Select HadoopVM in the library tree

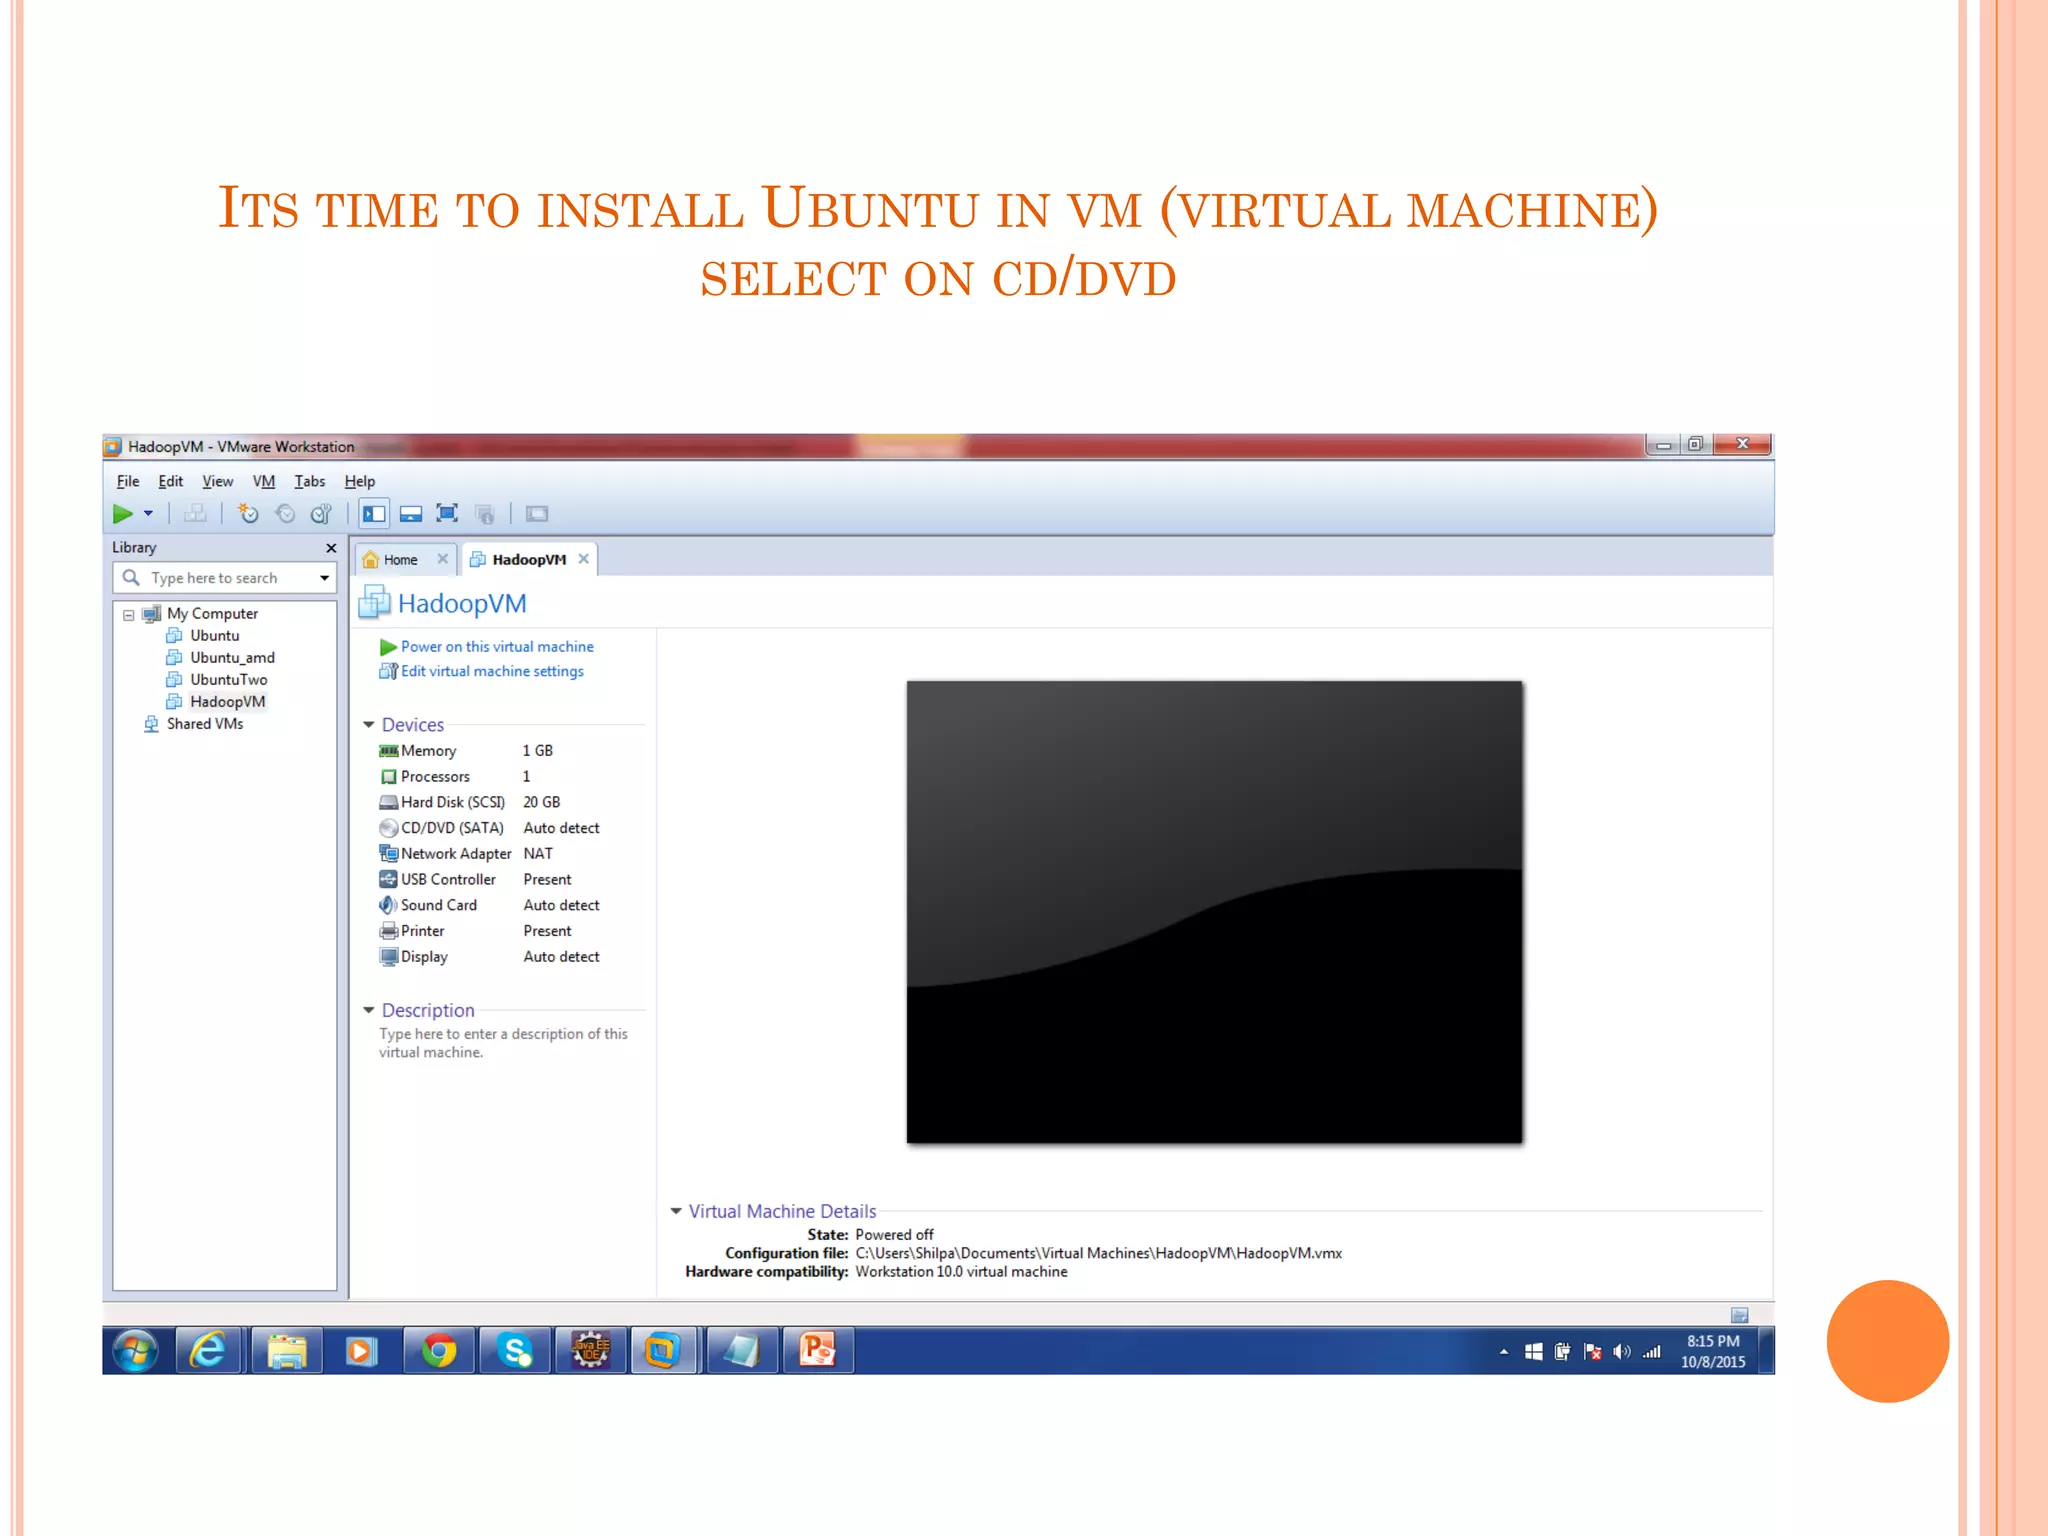[x=227, y=701]
